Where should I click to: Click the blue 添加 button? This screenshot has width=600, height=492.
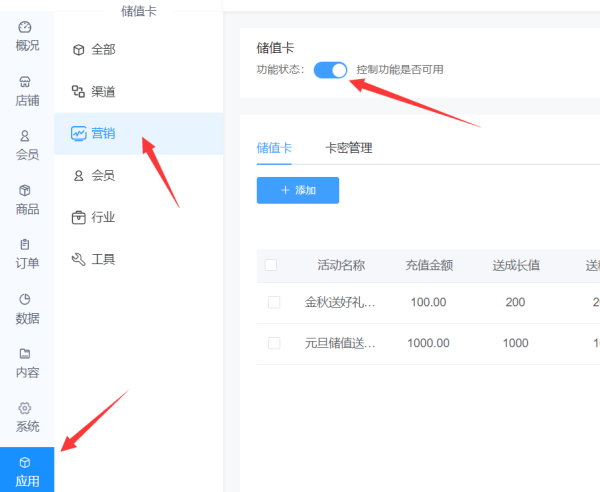(298, 190)
